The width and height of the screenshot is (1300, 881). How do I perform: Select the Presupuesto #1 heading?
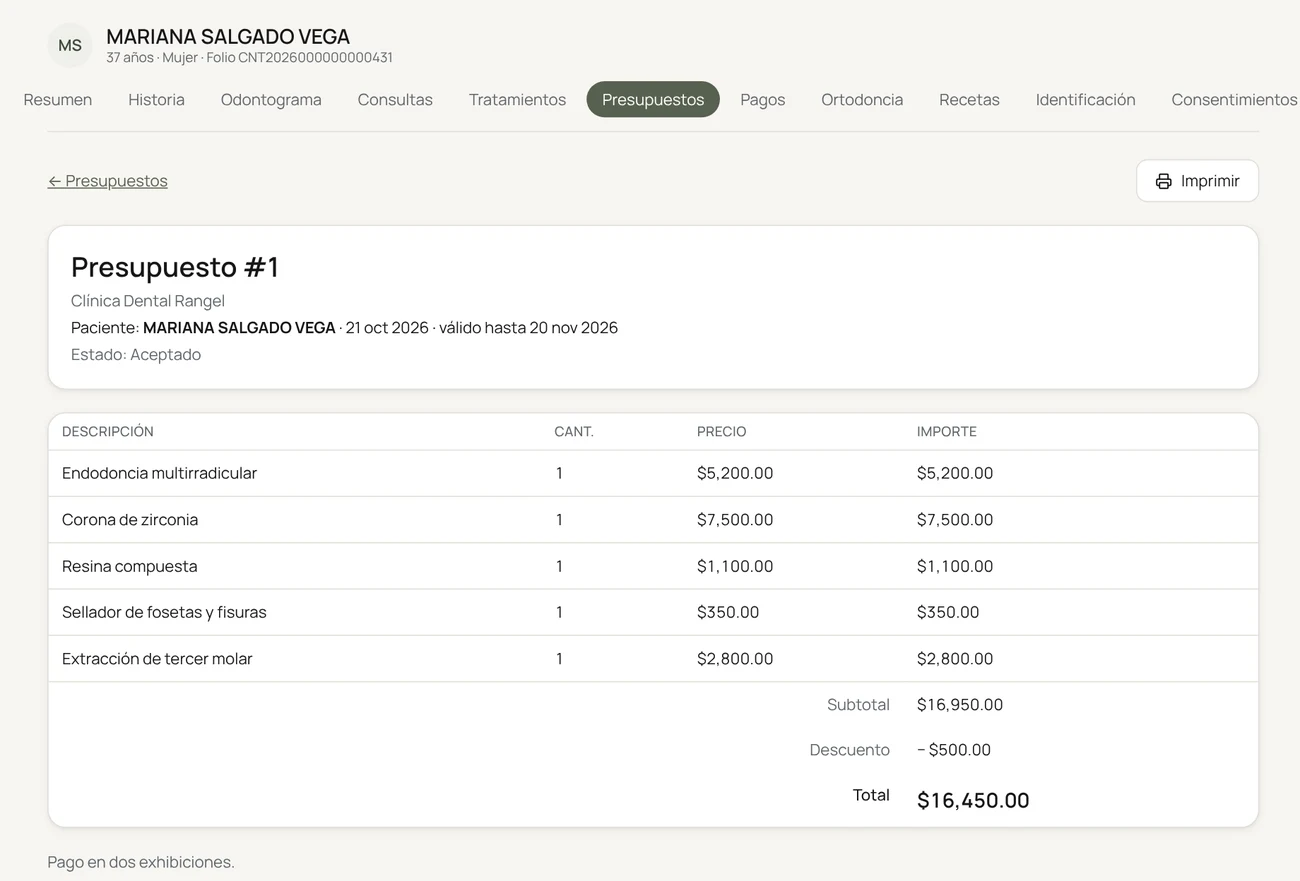(x=175, y=267)
